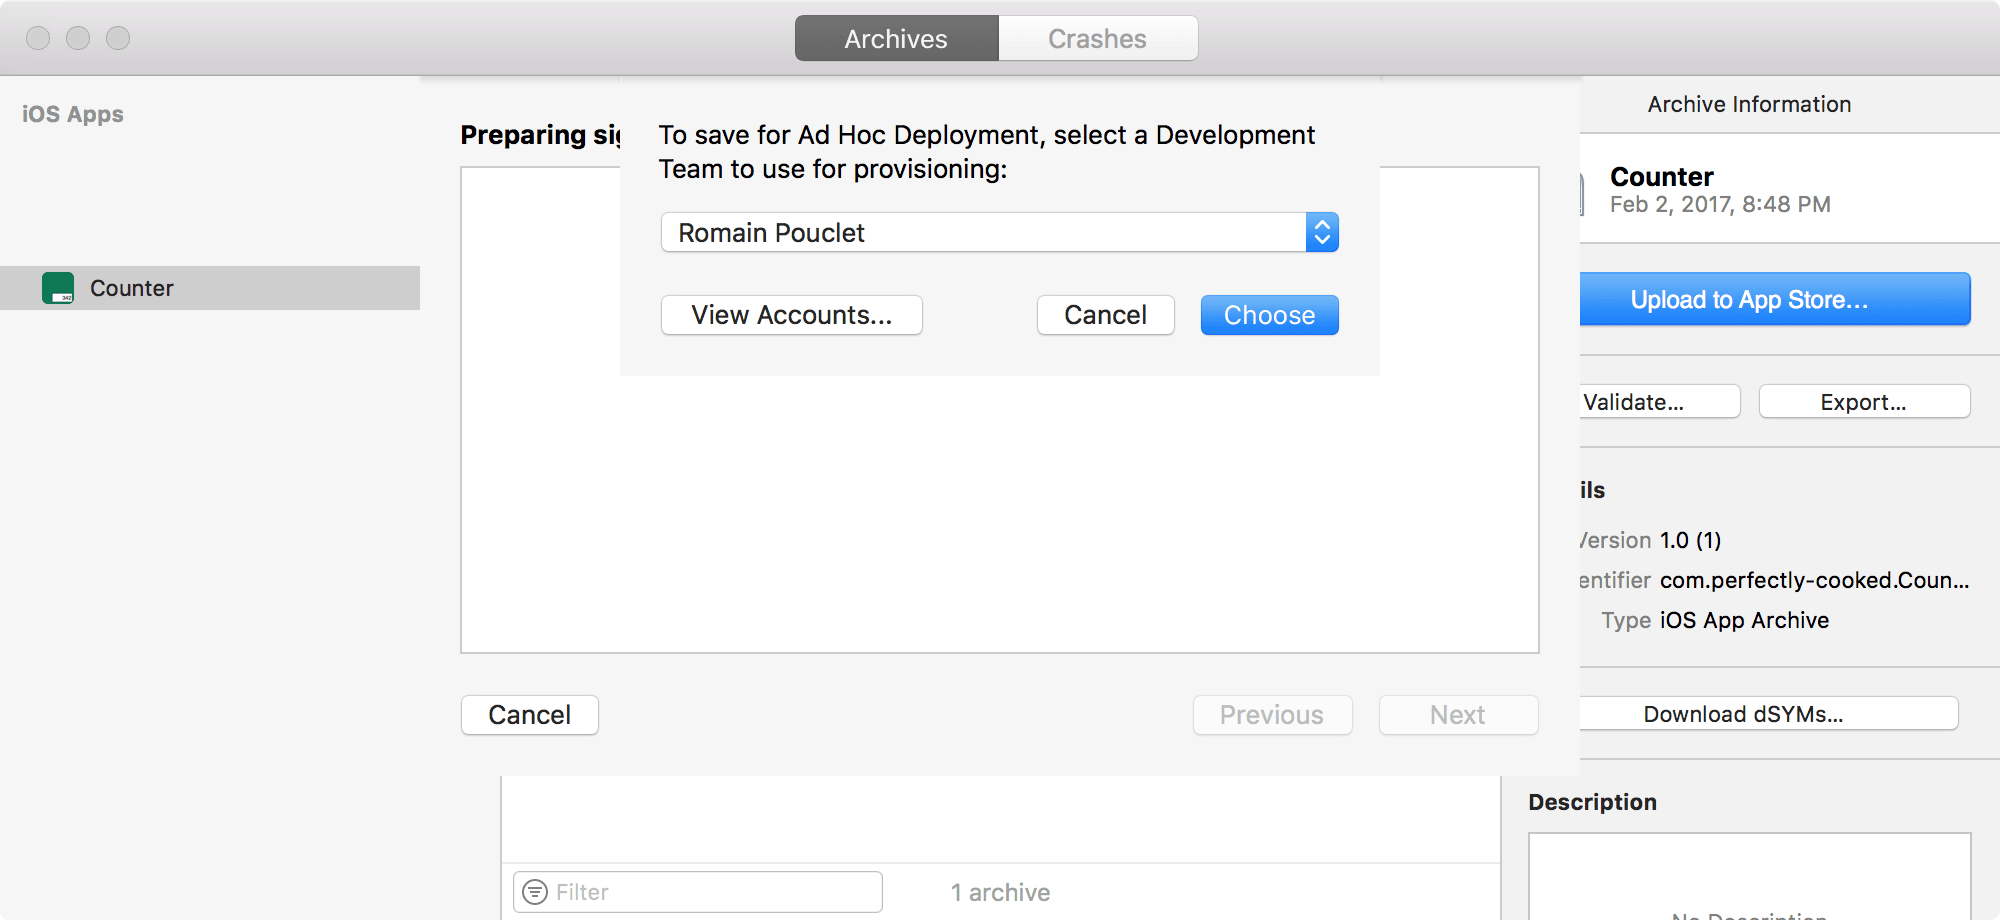Cancel the team selection dialog
2000x920 pixels.
coord(1105,315)
